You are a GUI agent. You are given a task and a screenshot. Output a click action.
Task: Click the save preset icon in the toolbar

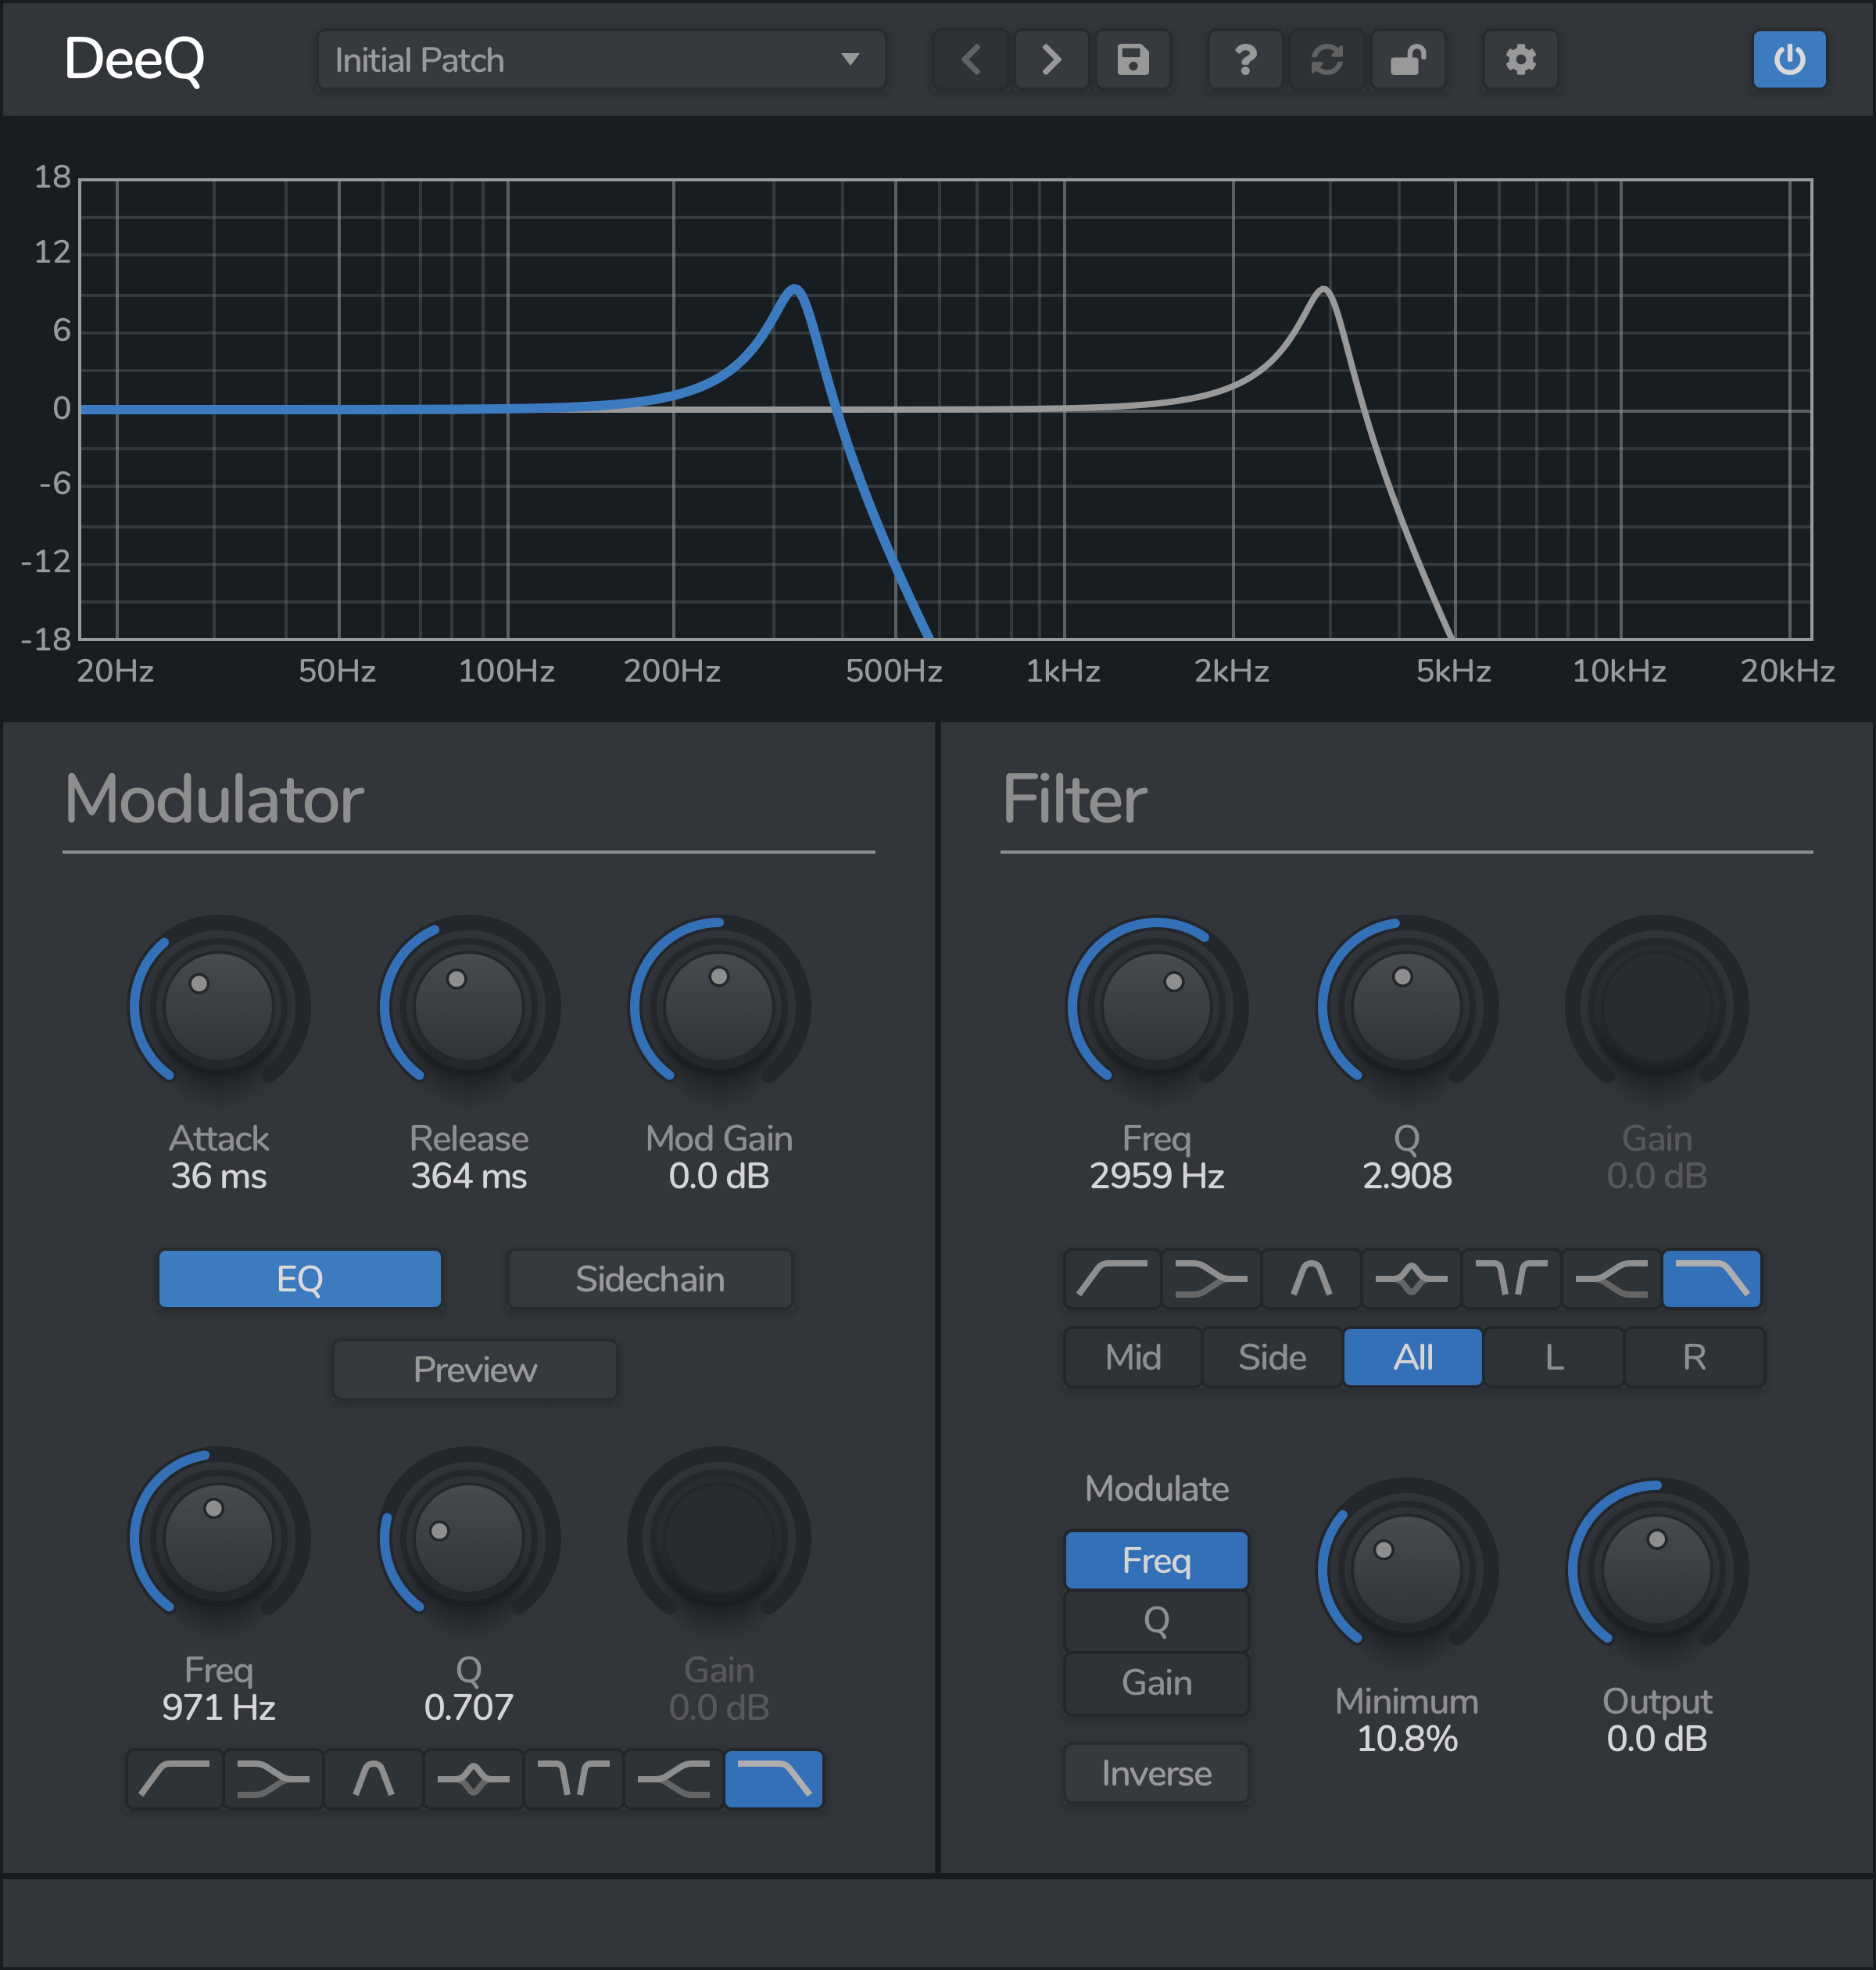1133,60
